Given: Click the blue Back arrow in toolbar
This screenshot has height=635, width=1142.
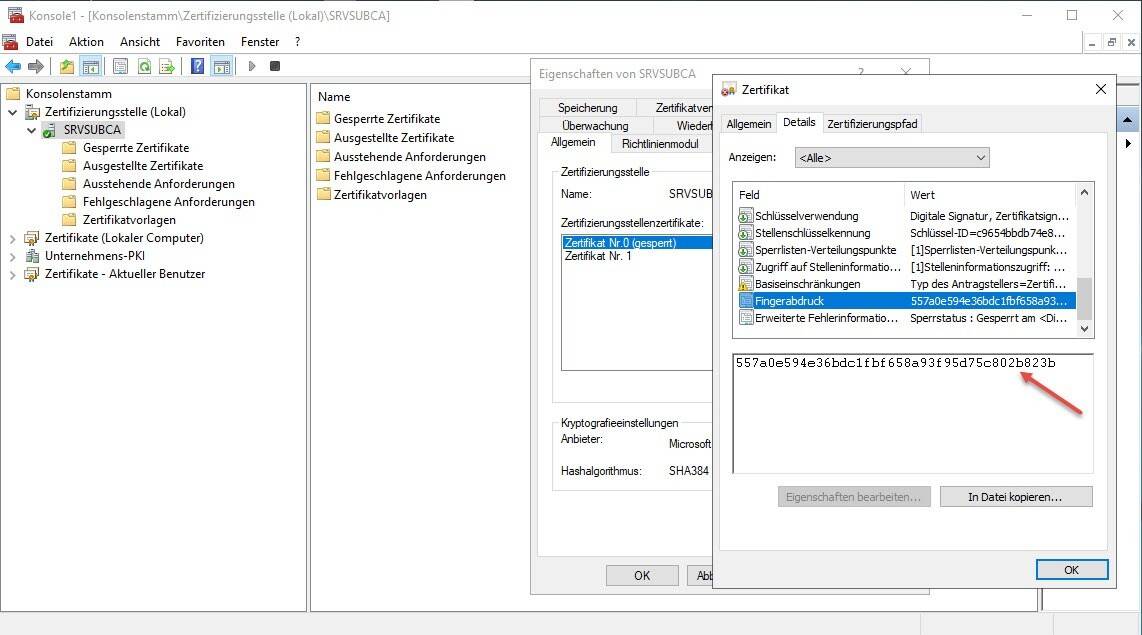Looking at the screenshot, I should point(13,66).
